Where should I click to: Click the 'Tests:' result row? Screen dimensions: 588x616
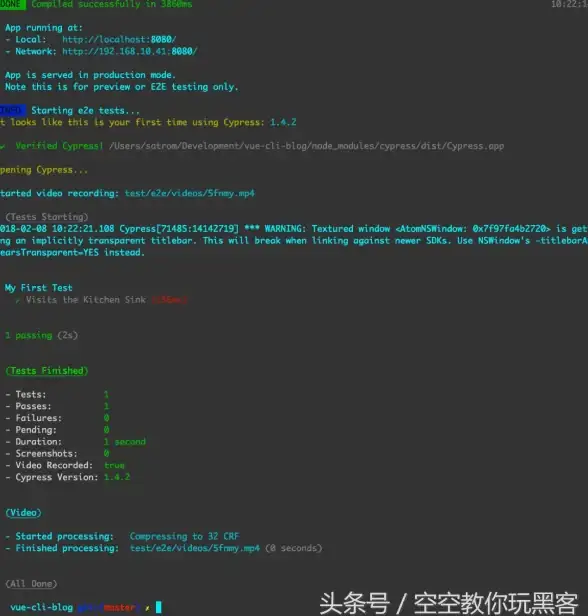coord(57,394)
